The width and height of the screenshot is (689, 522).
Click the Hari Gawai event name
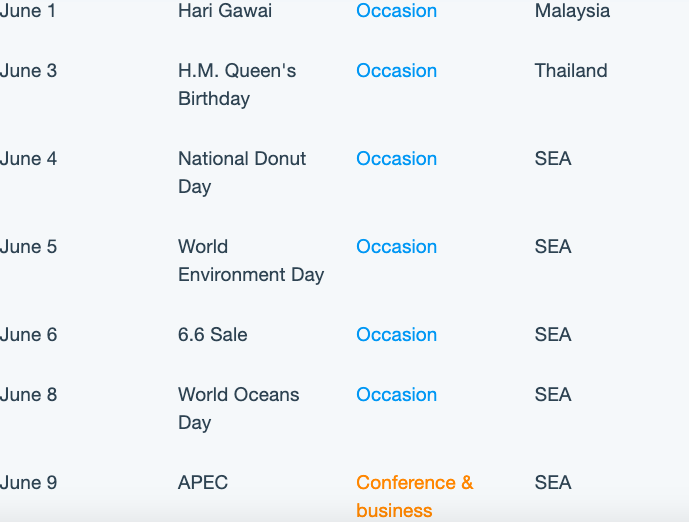[x=224, y=11]
